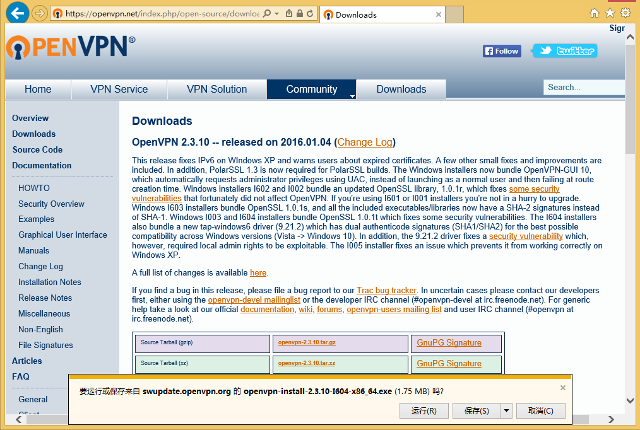Viewport: 640px width, 430px height.
Task: Open the openvpn-devel mailinglist link
Action: tap(254, 300)
